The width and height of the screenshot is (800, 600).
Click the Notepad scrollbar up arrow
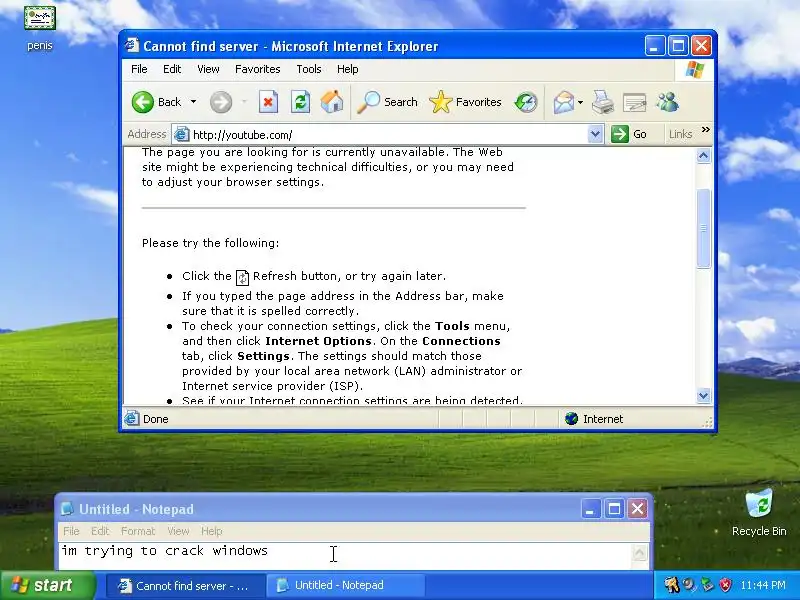(639, 553)
